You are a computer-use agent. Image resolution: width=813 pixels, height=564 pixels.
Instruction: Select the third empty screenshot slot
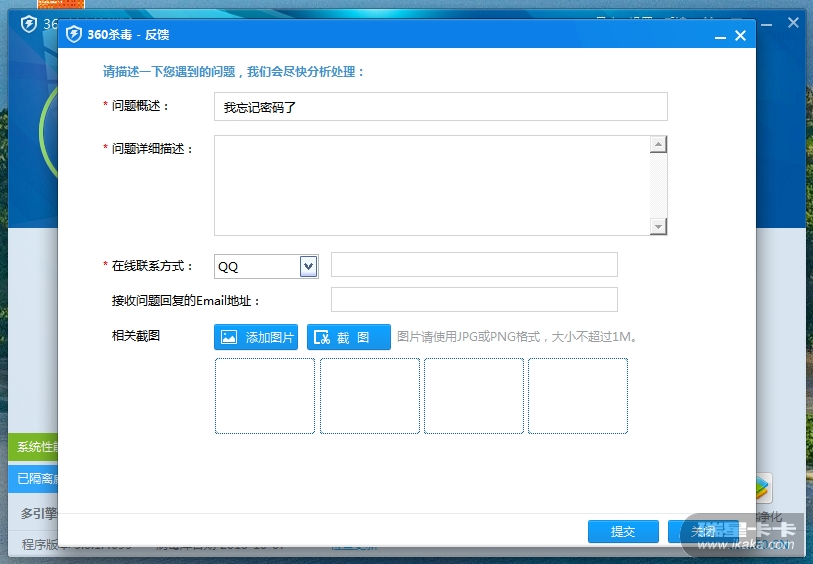point(474,396)
